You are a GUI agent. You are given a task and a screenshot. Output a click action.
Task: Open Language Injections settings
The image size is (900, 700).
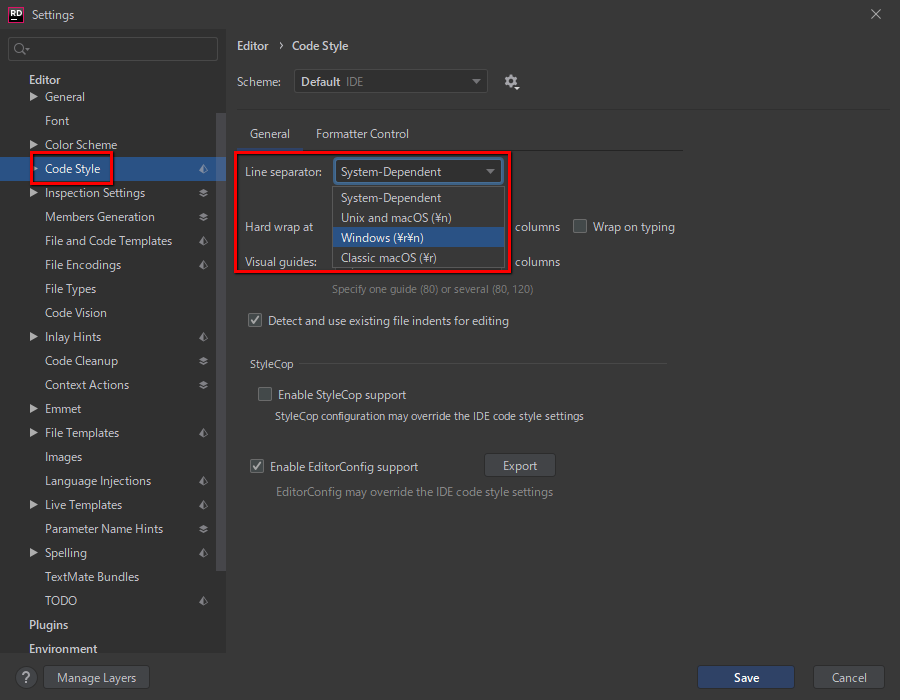coord(98,481)
